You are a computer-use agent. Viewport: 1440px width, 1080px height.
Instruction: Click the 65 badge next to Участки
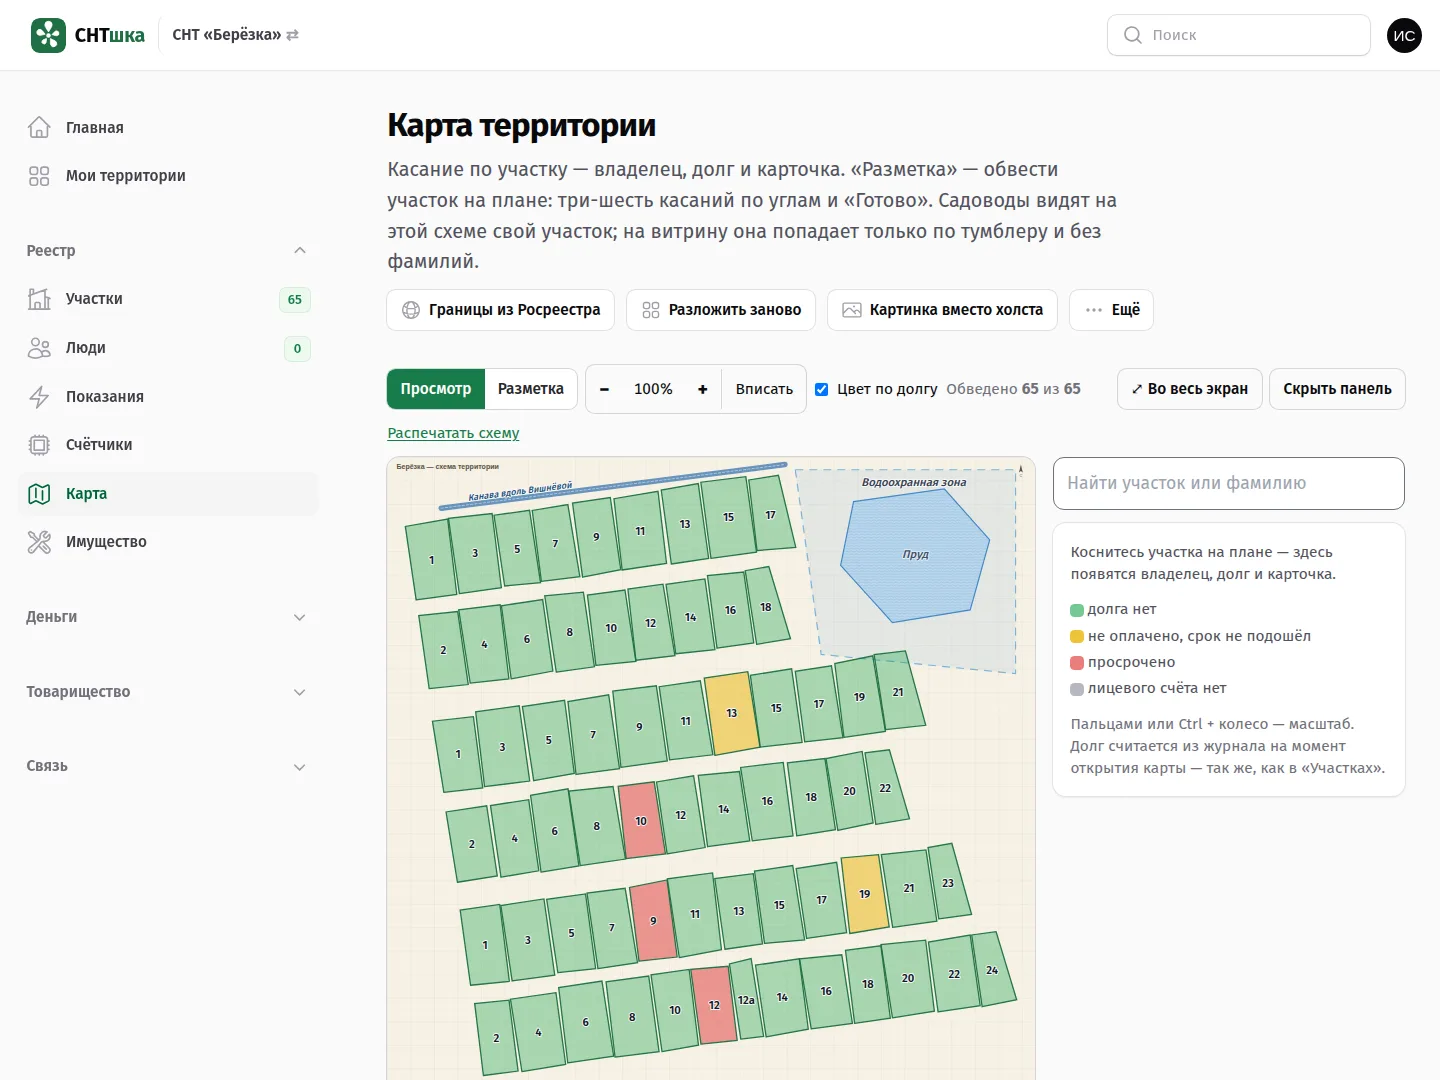(x=295, y=299)
